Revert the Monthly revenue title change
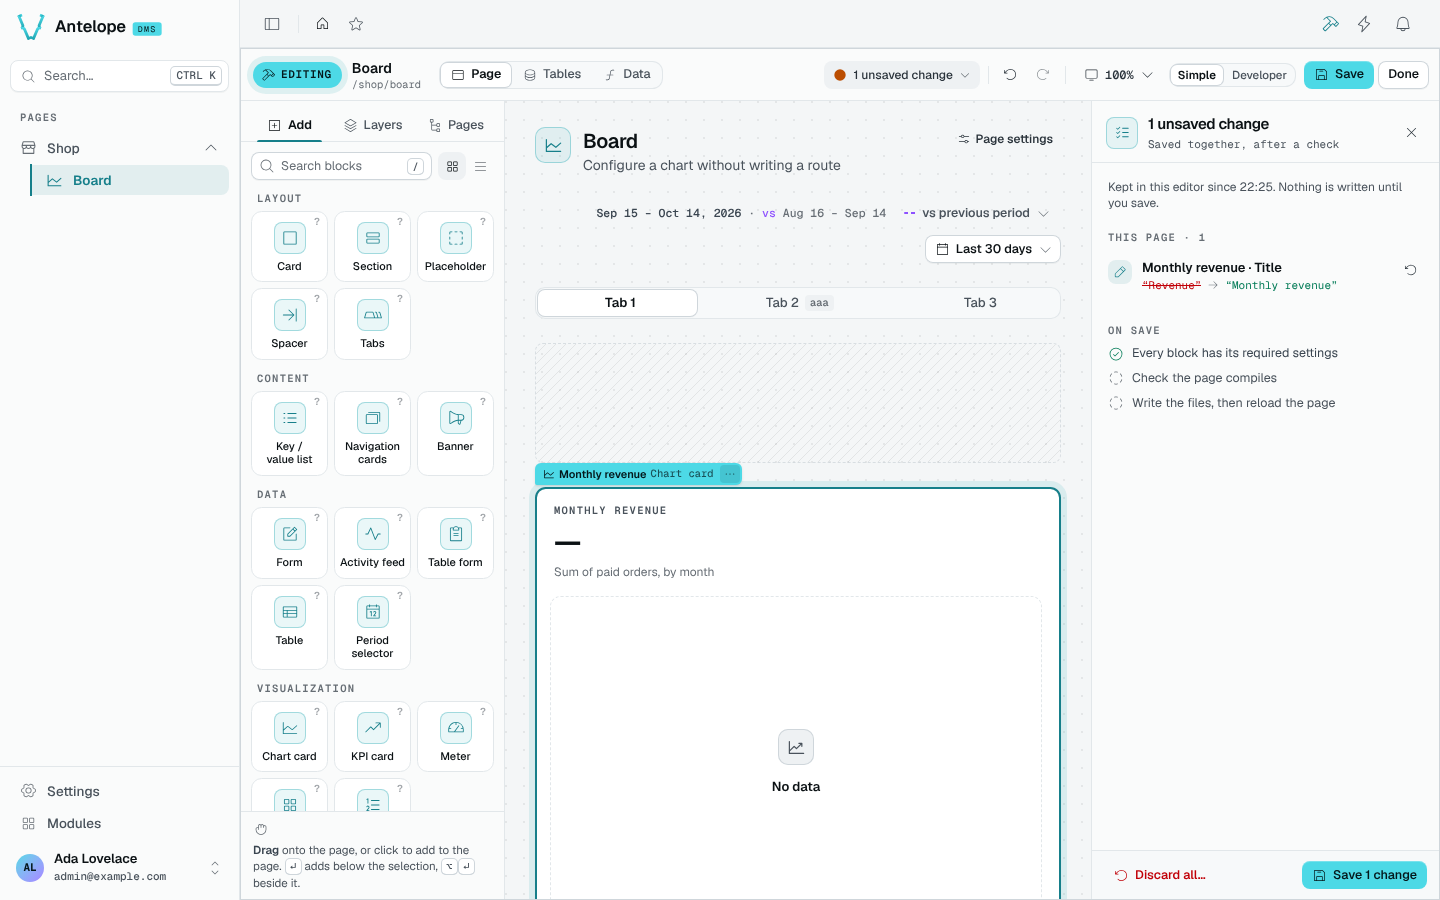Viewport: 1440px width, 900px height. coord(1410,270)
